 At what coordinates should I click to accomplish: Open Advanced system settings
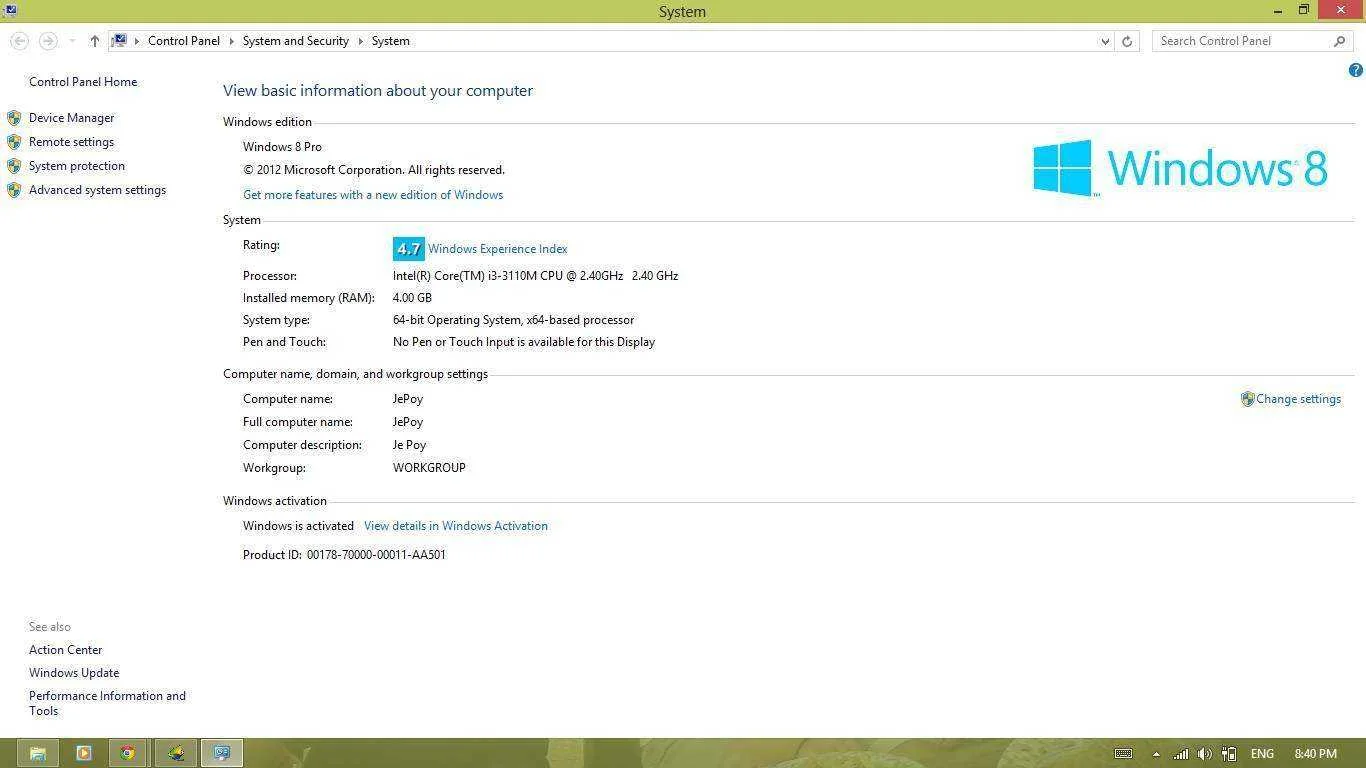[97, 190]
